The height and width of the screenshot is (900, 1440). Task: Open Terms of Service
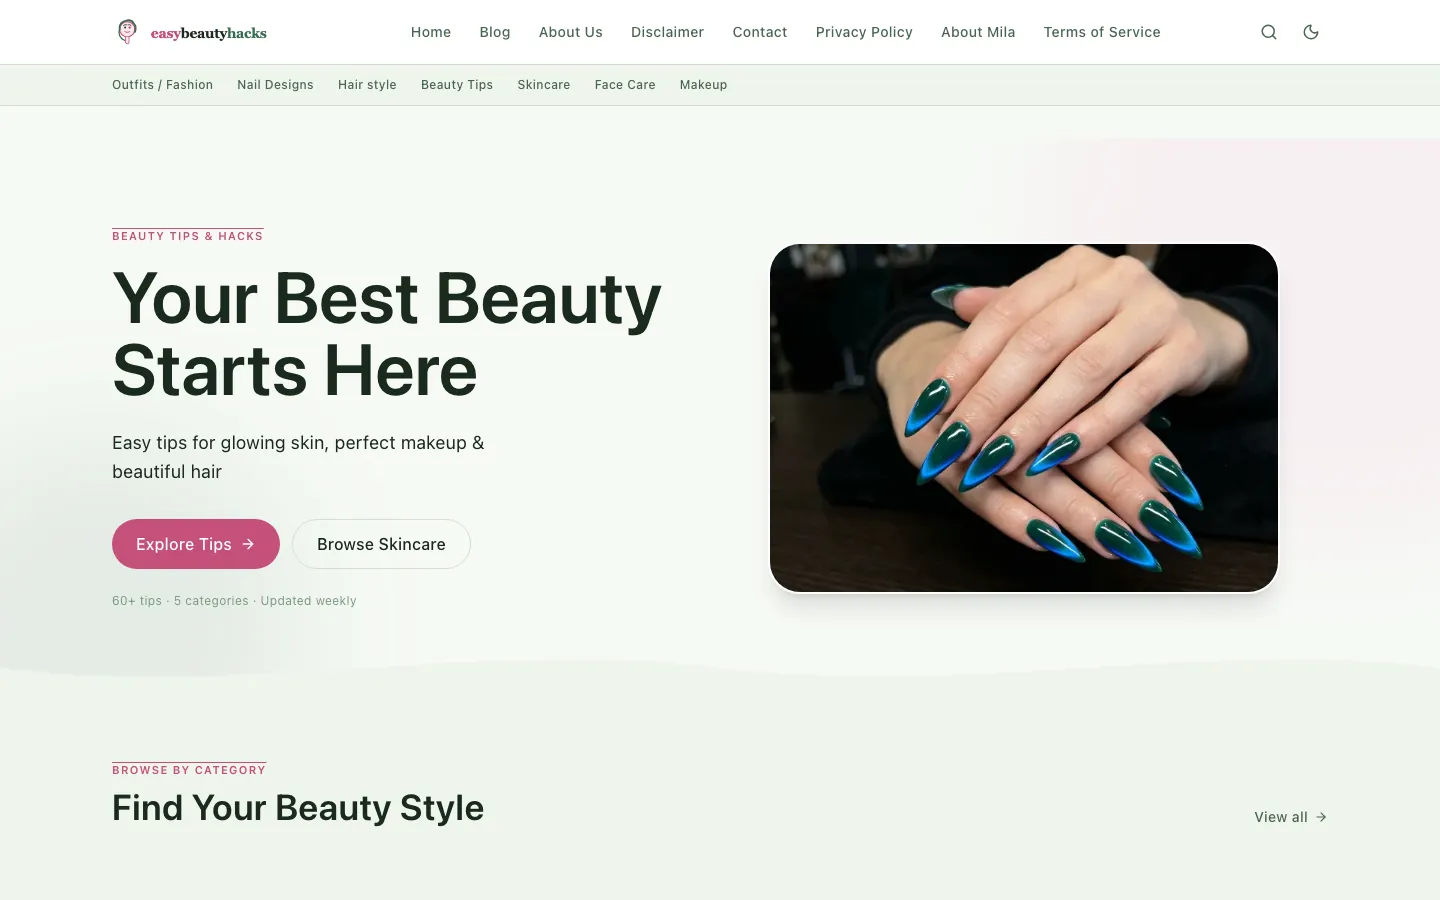[1102, 32]
